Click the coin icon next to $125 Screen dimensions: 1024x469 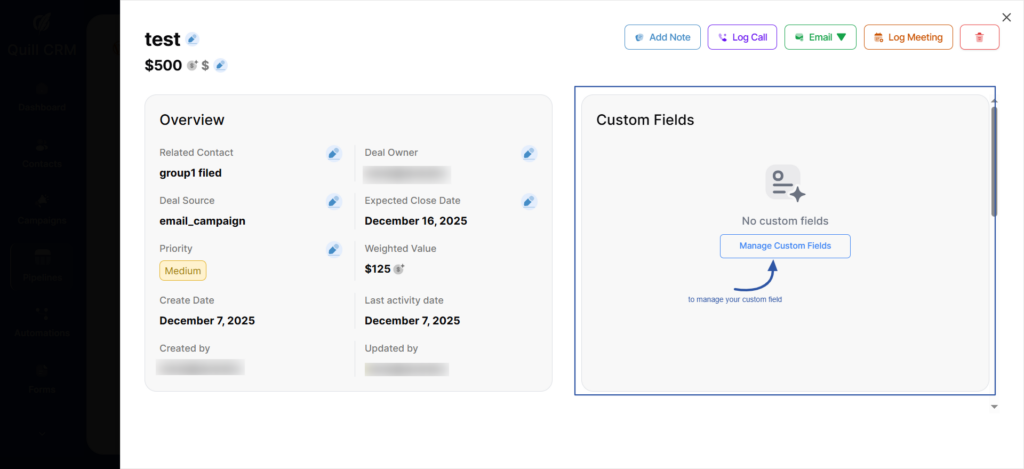tap(399, 269)
